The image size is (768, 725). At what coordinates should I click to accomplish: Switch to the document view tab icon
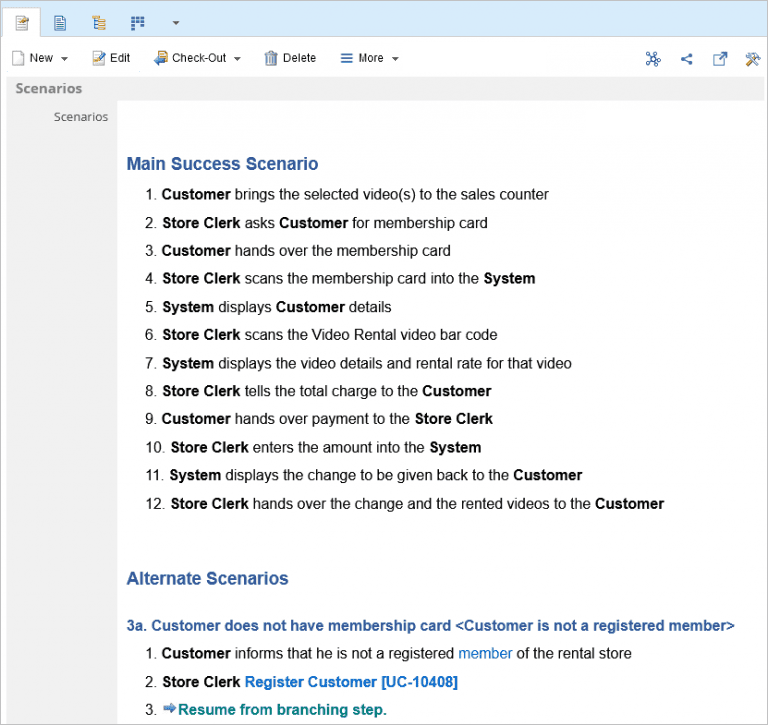point(60,22)
